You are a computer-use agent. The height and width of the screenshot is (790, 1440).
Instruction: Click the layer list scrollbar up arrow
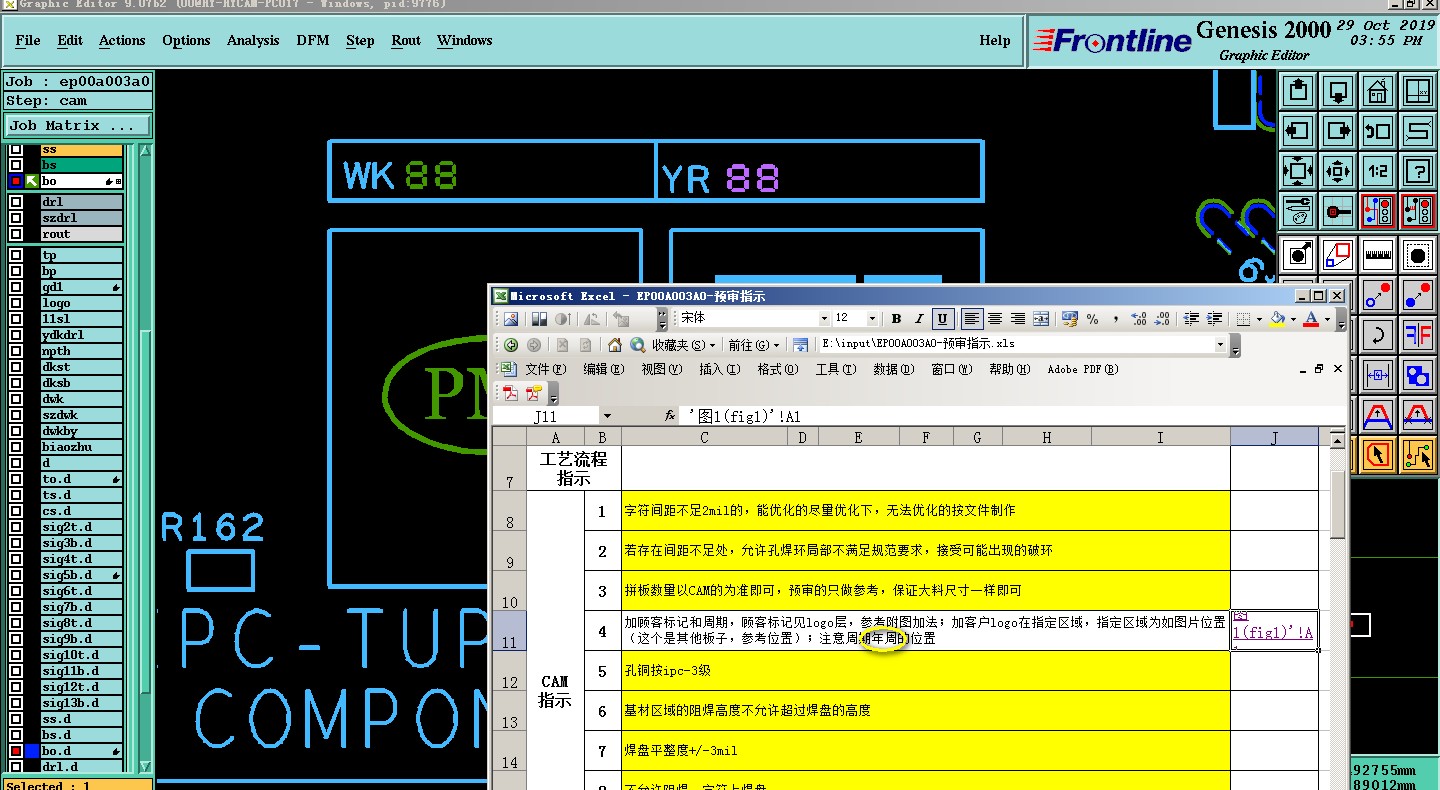pyautogui.click(x=146, y=152)
